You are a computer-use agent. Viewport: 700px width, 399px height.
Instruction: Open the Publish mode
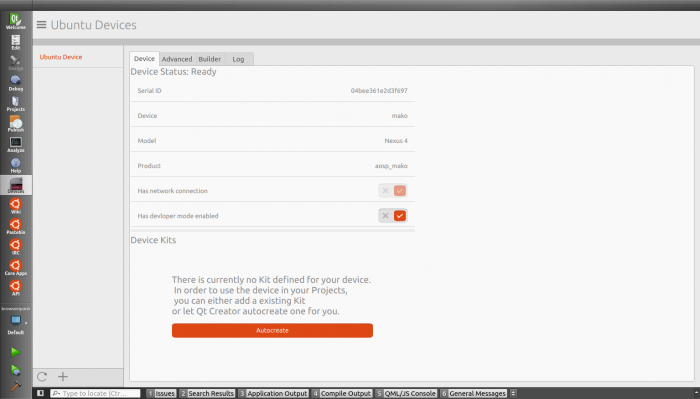pyautogui.click(x=16, y=124)
